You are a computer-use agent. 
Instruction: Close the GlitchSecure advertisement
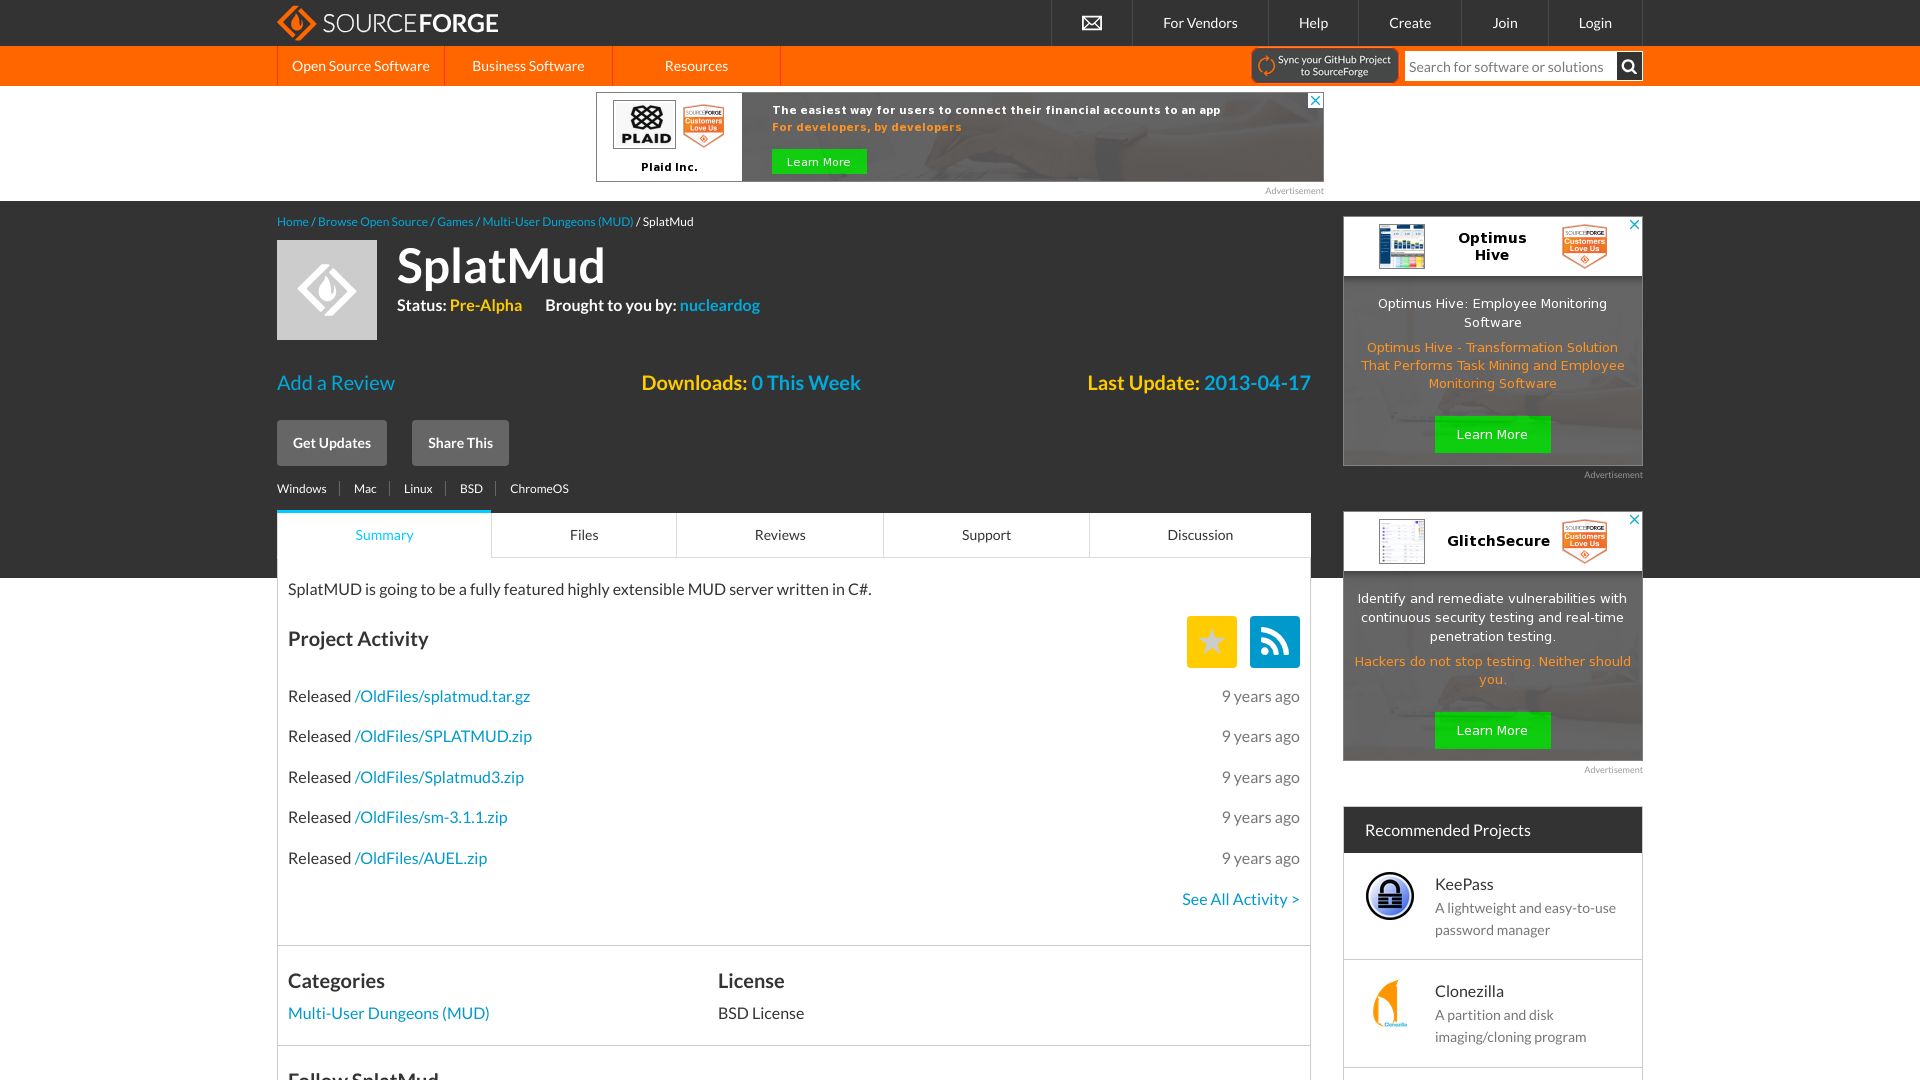pos(1635,519)
